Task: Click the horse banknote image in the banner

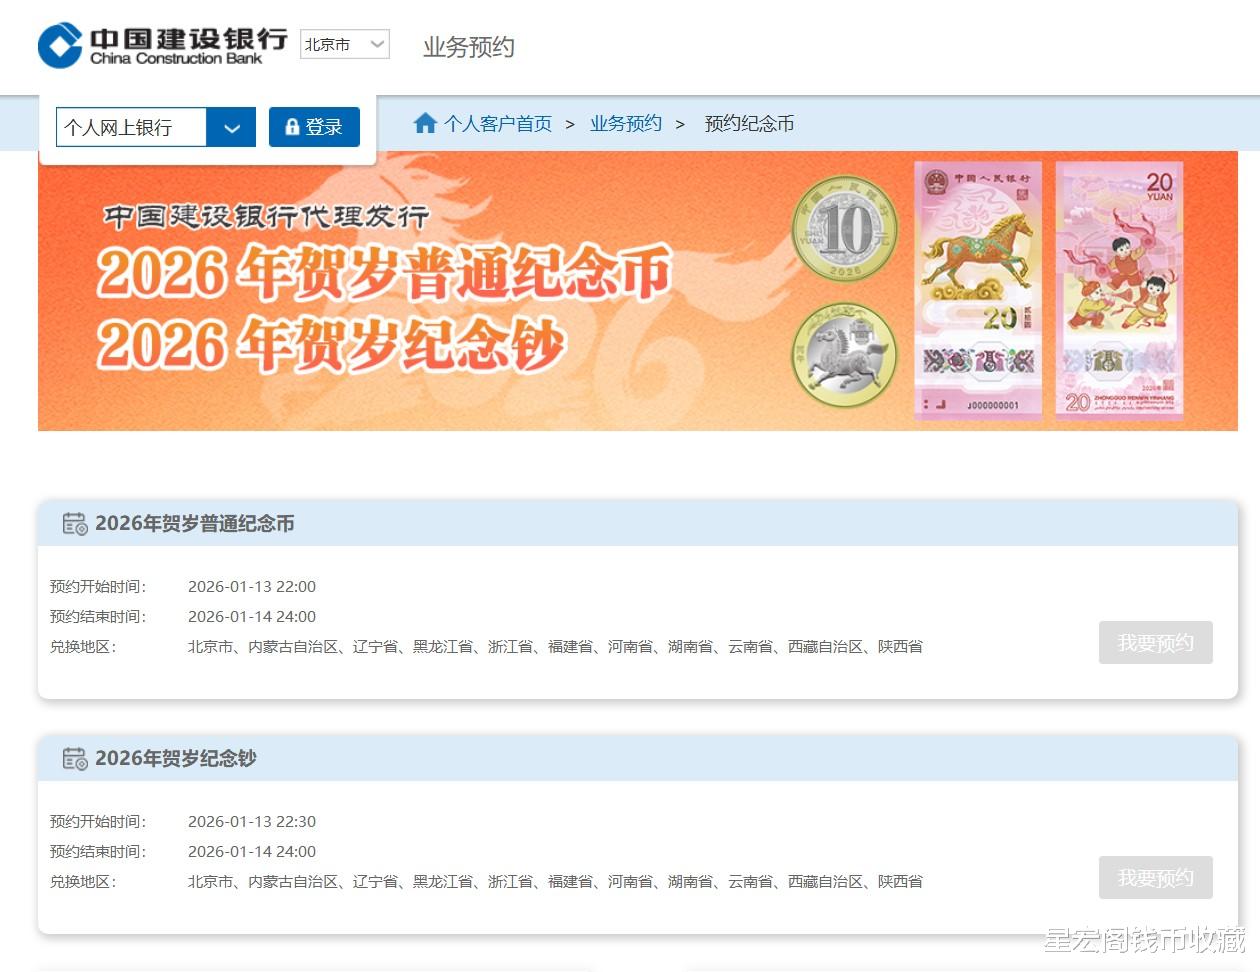Action: coord(978,290)
